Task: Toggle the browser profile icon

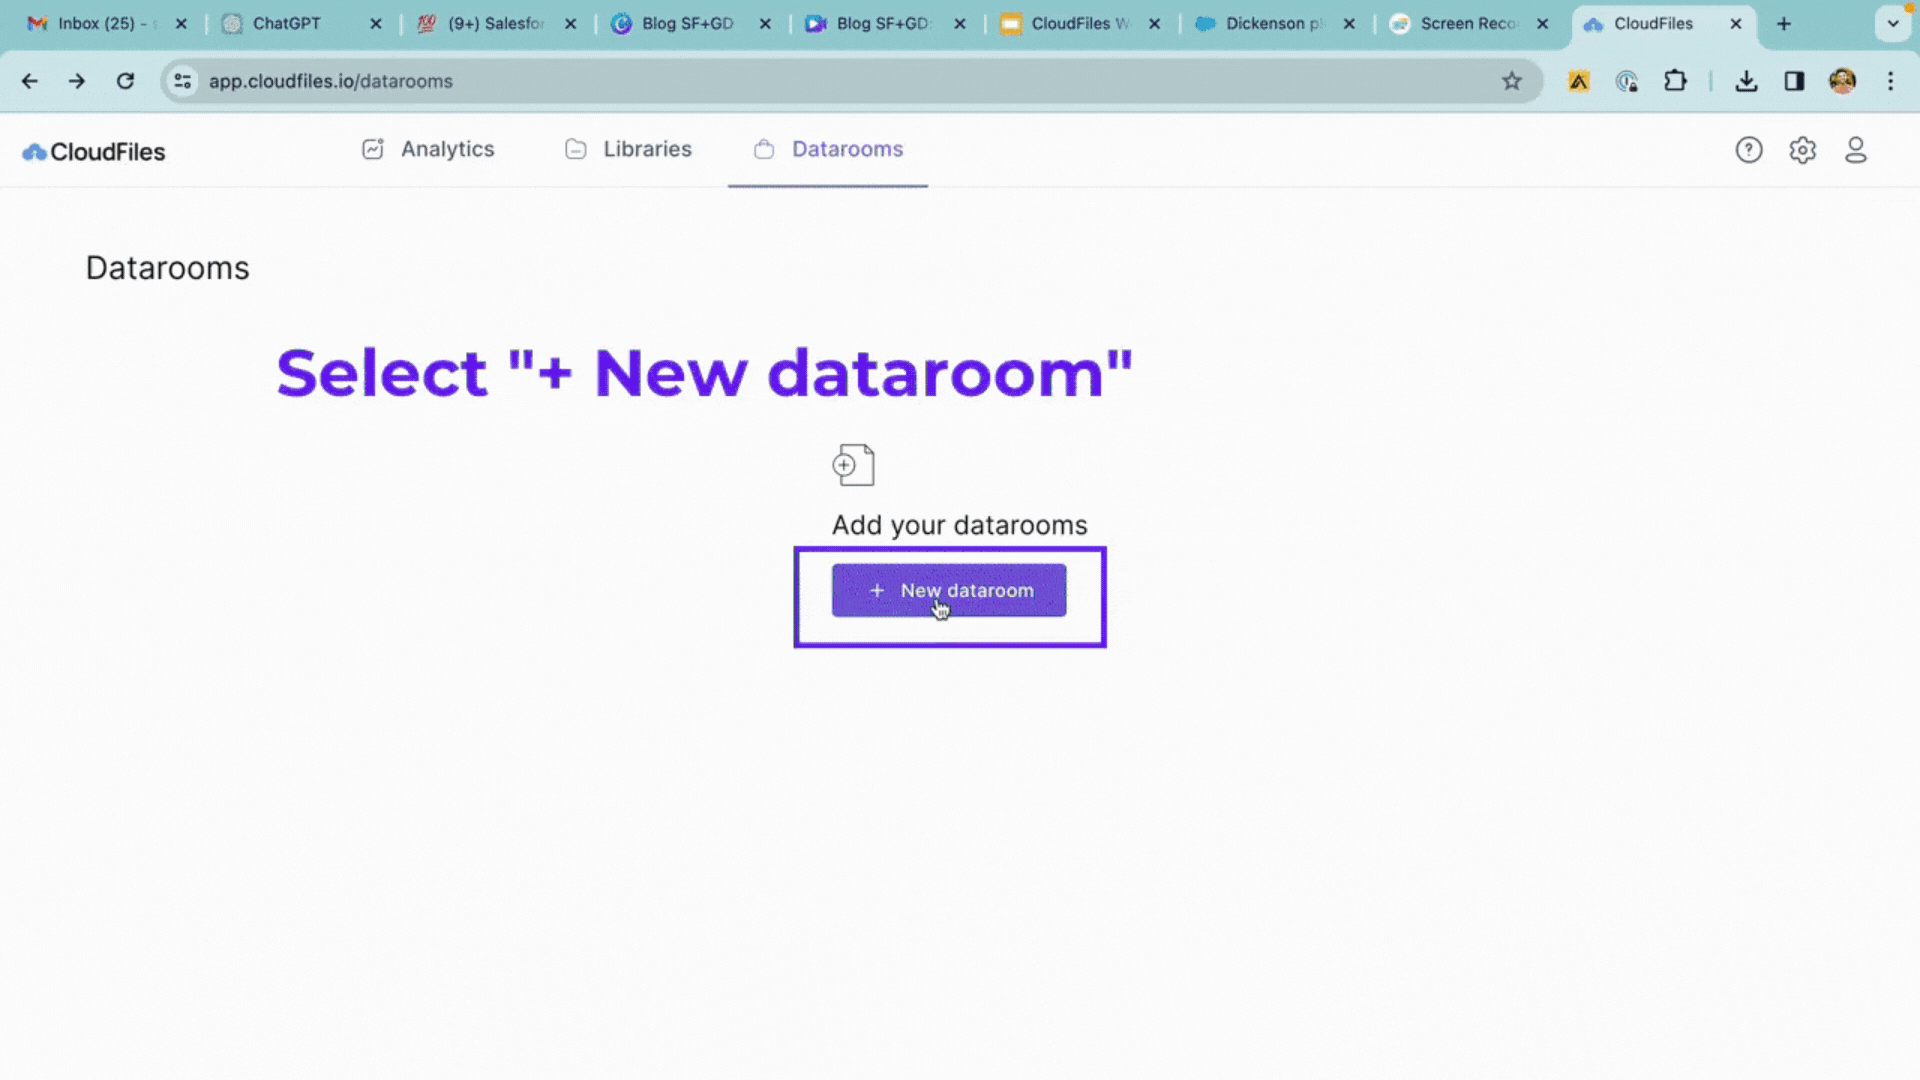Action: pyautogui.click(x=1842, y=80)
